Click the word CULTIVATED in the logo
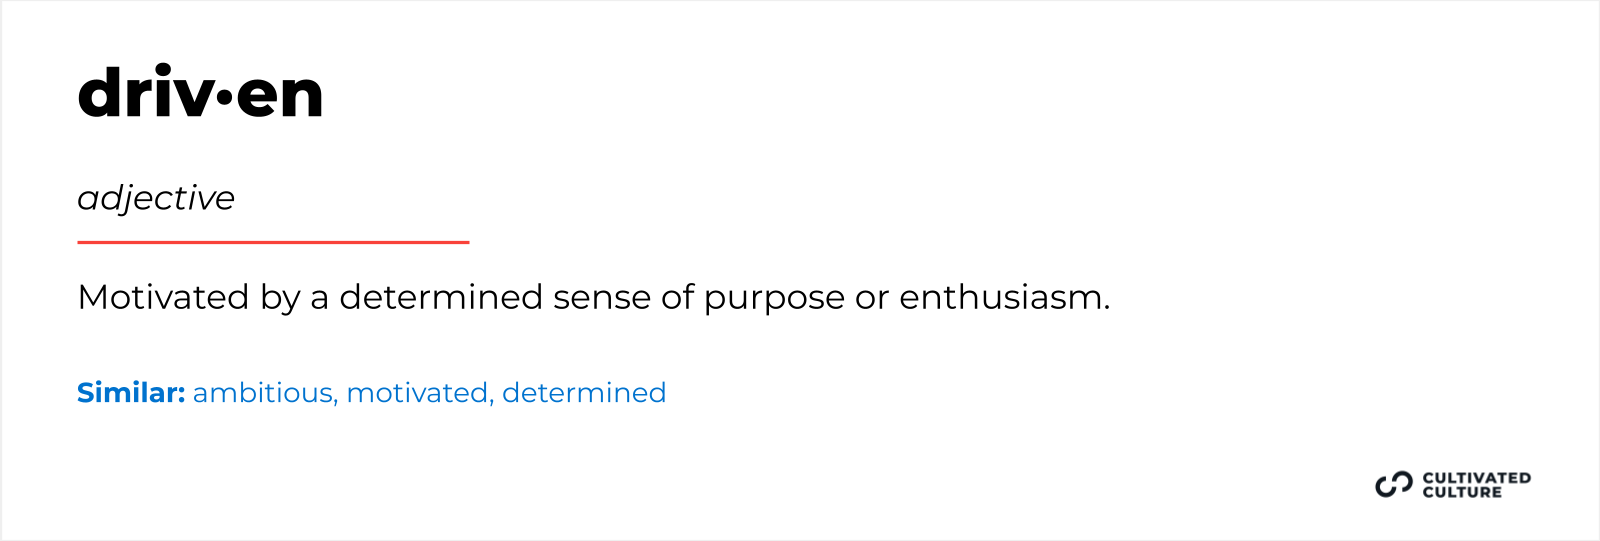Screen dimensions: 1600x541 click(1476, 478)
